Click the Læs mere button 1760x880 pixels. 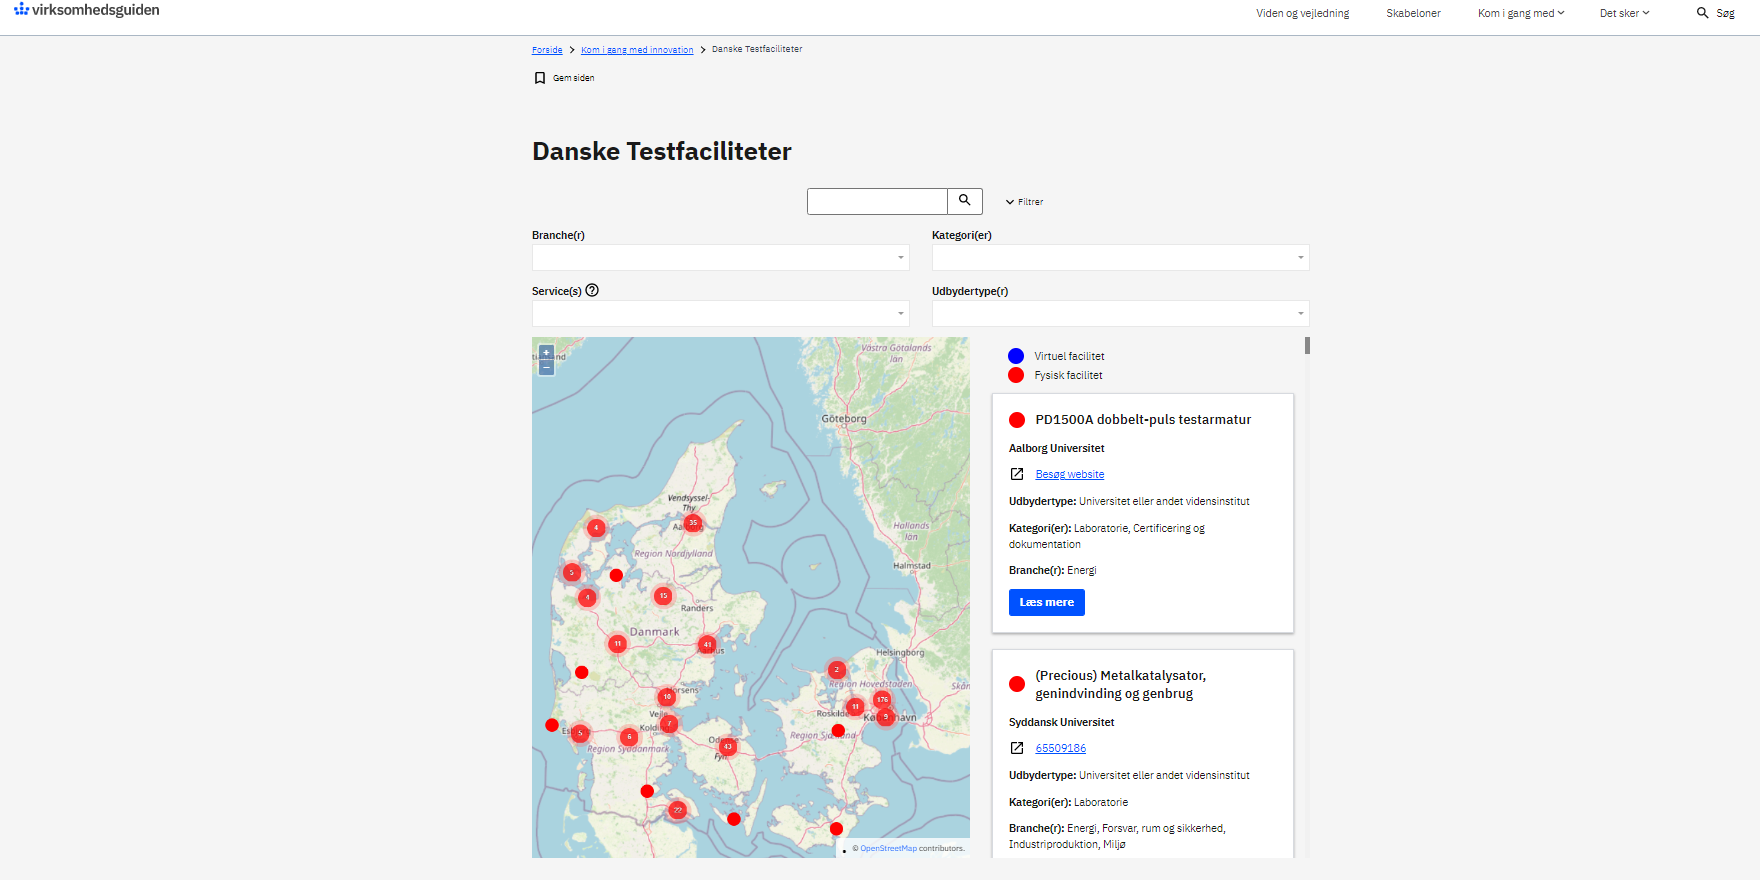click(1046, 602)
